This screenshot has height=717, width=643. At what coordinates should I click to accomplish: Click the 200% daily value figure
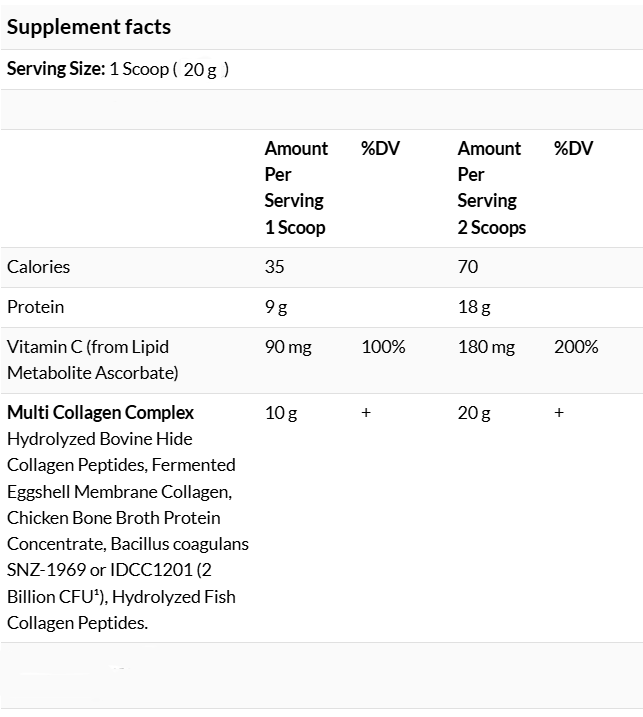click(x=576, y=347)
